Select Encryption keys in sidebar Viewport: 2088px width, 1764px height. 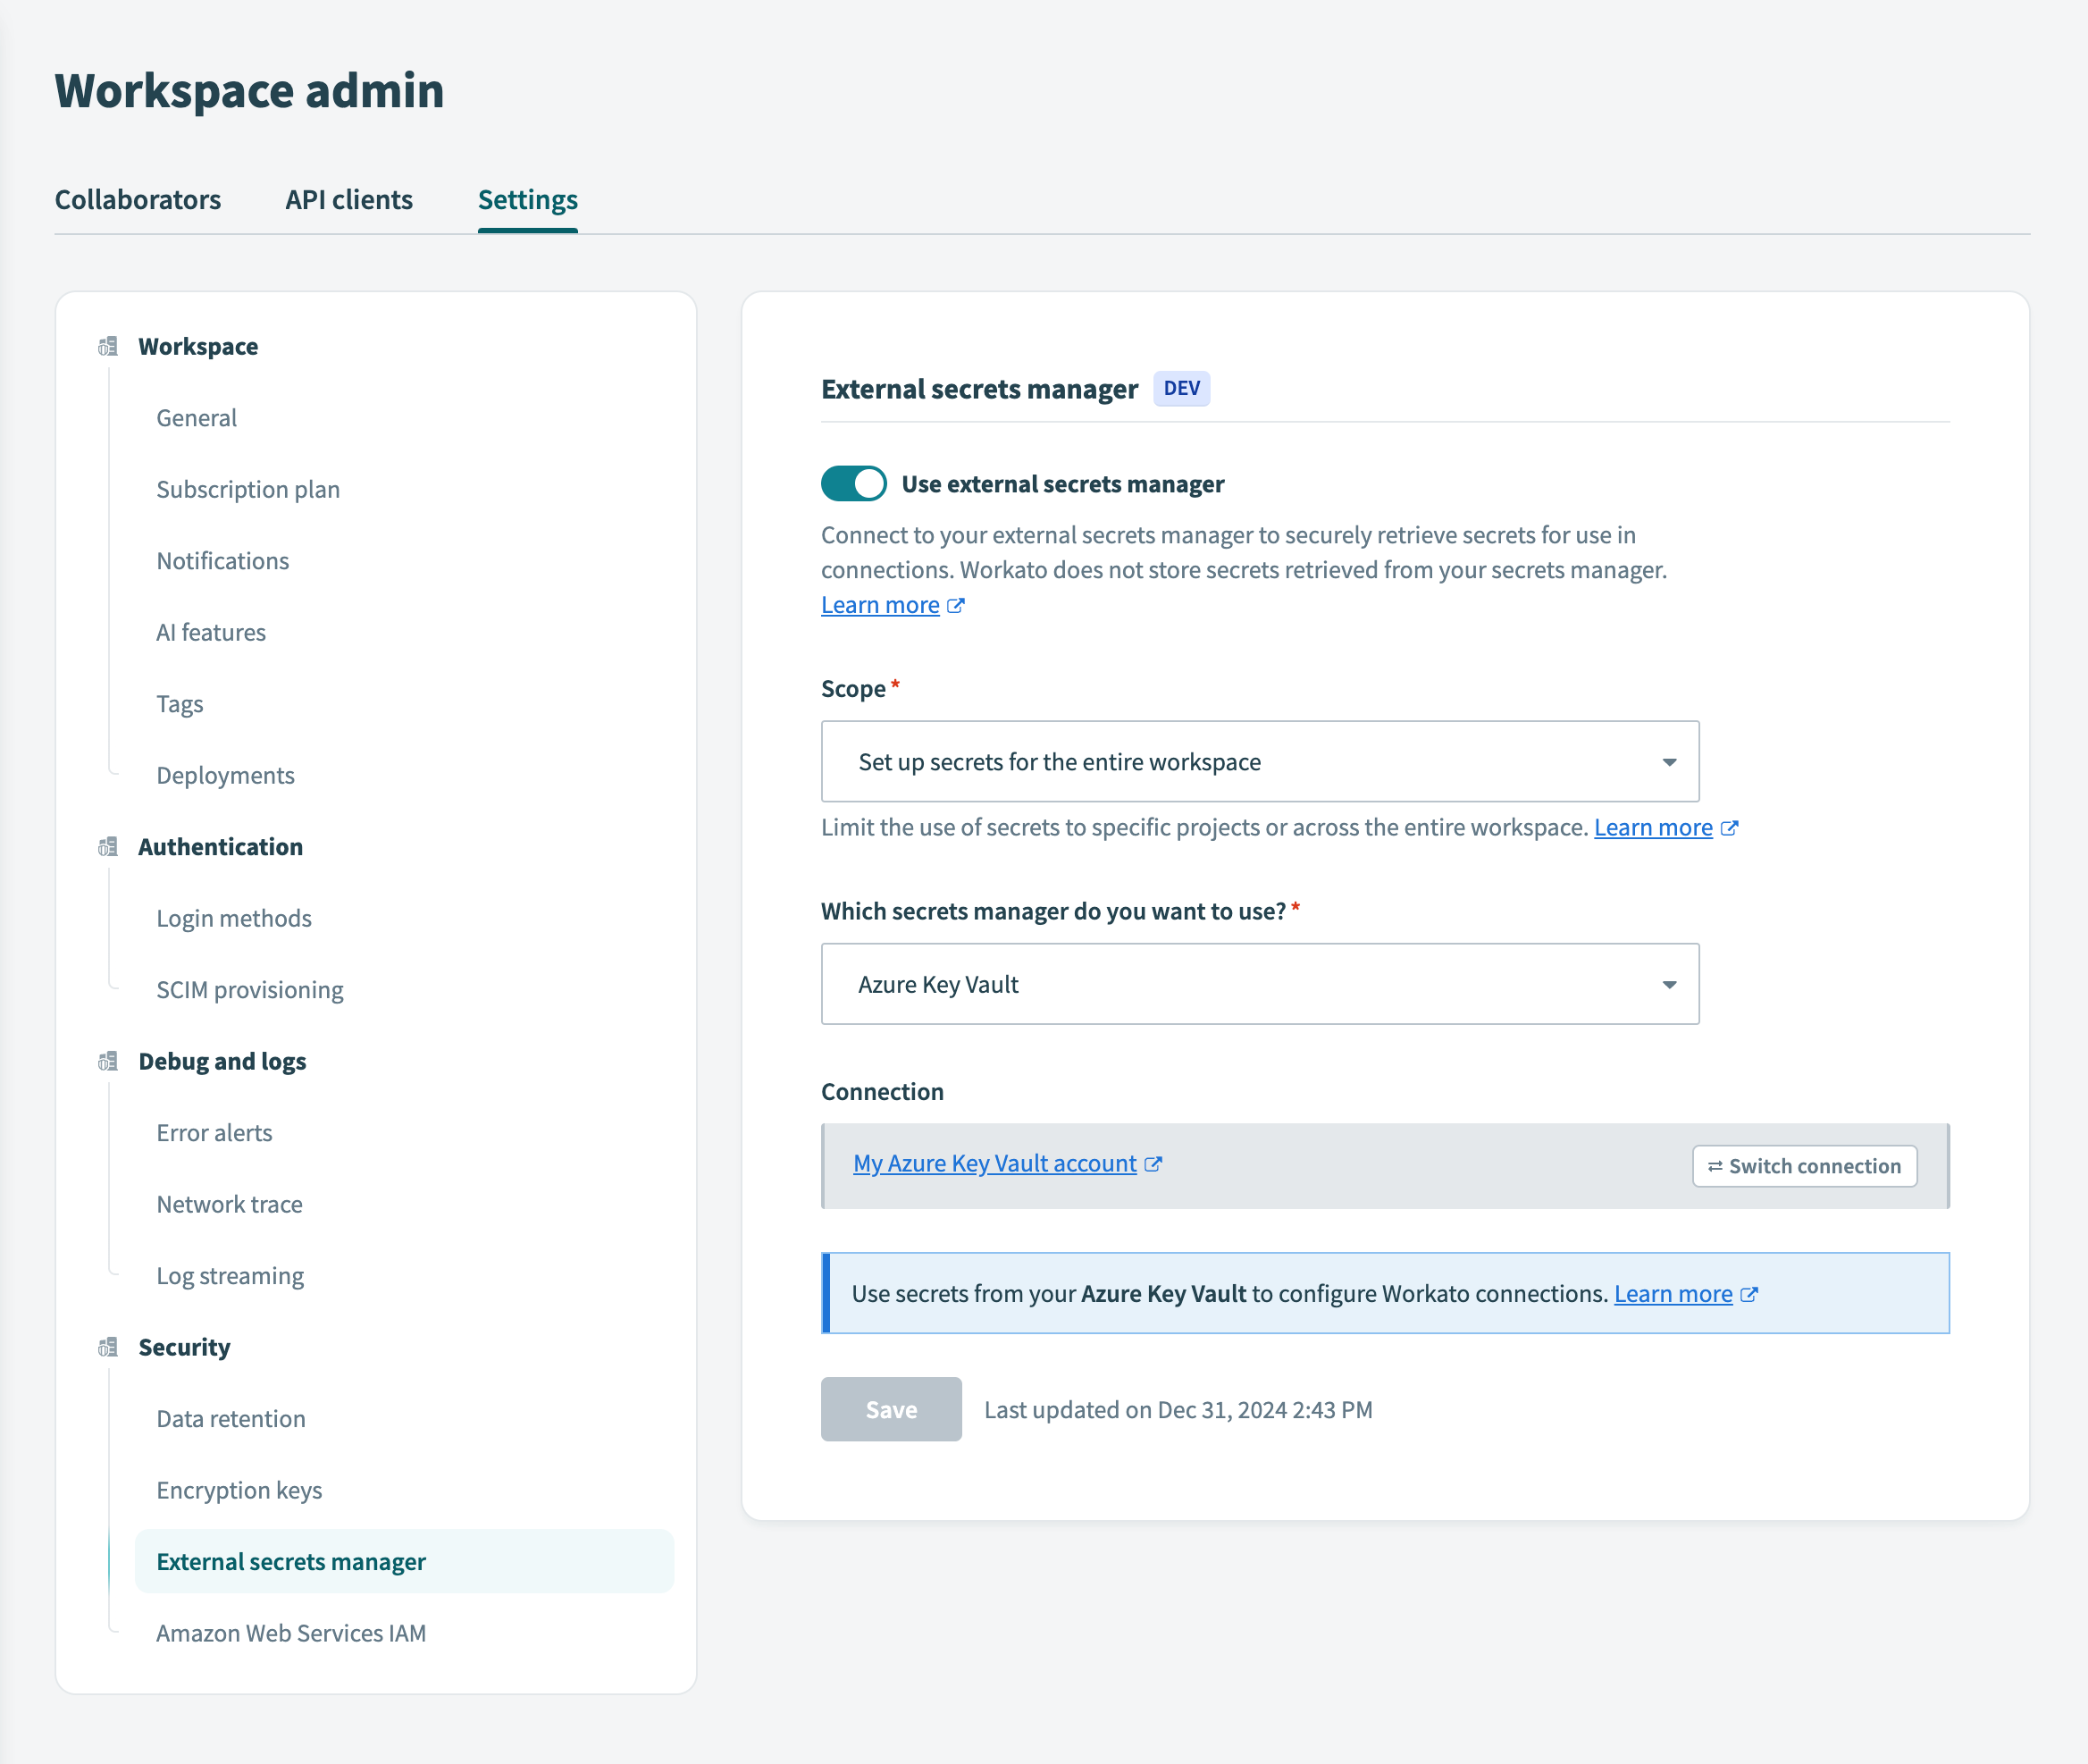tap(239, 1490)
